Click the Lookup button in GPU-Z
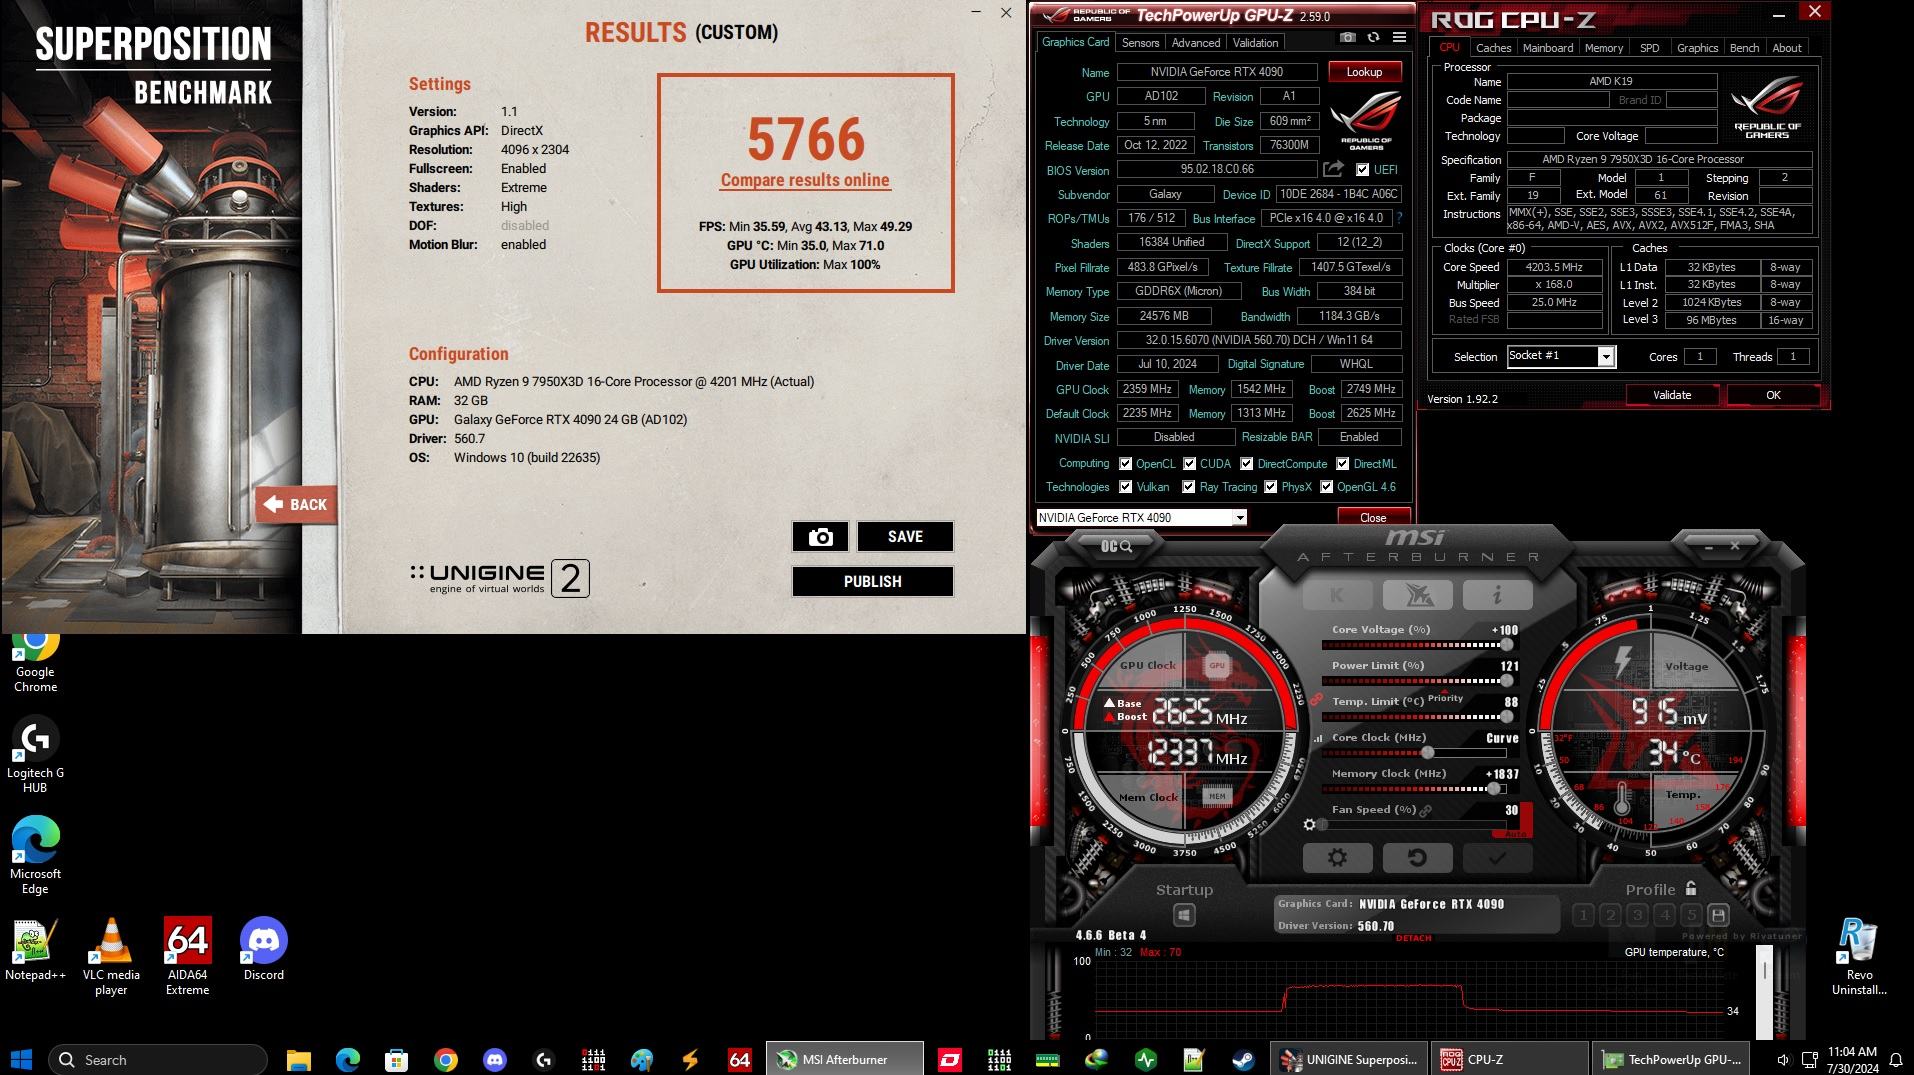 (x=1364, y=72)
